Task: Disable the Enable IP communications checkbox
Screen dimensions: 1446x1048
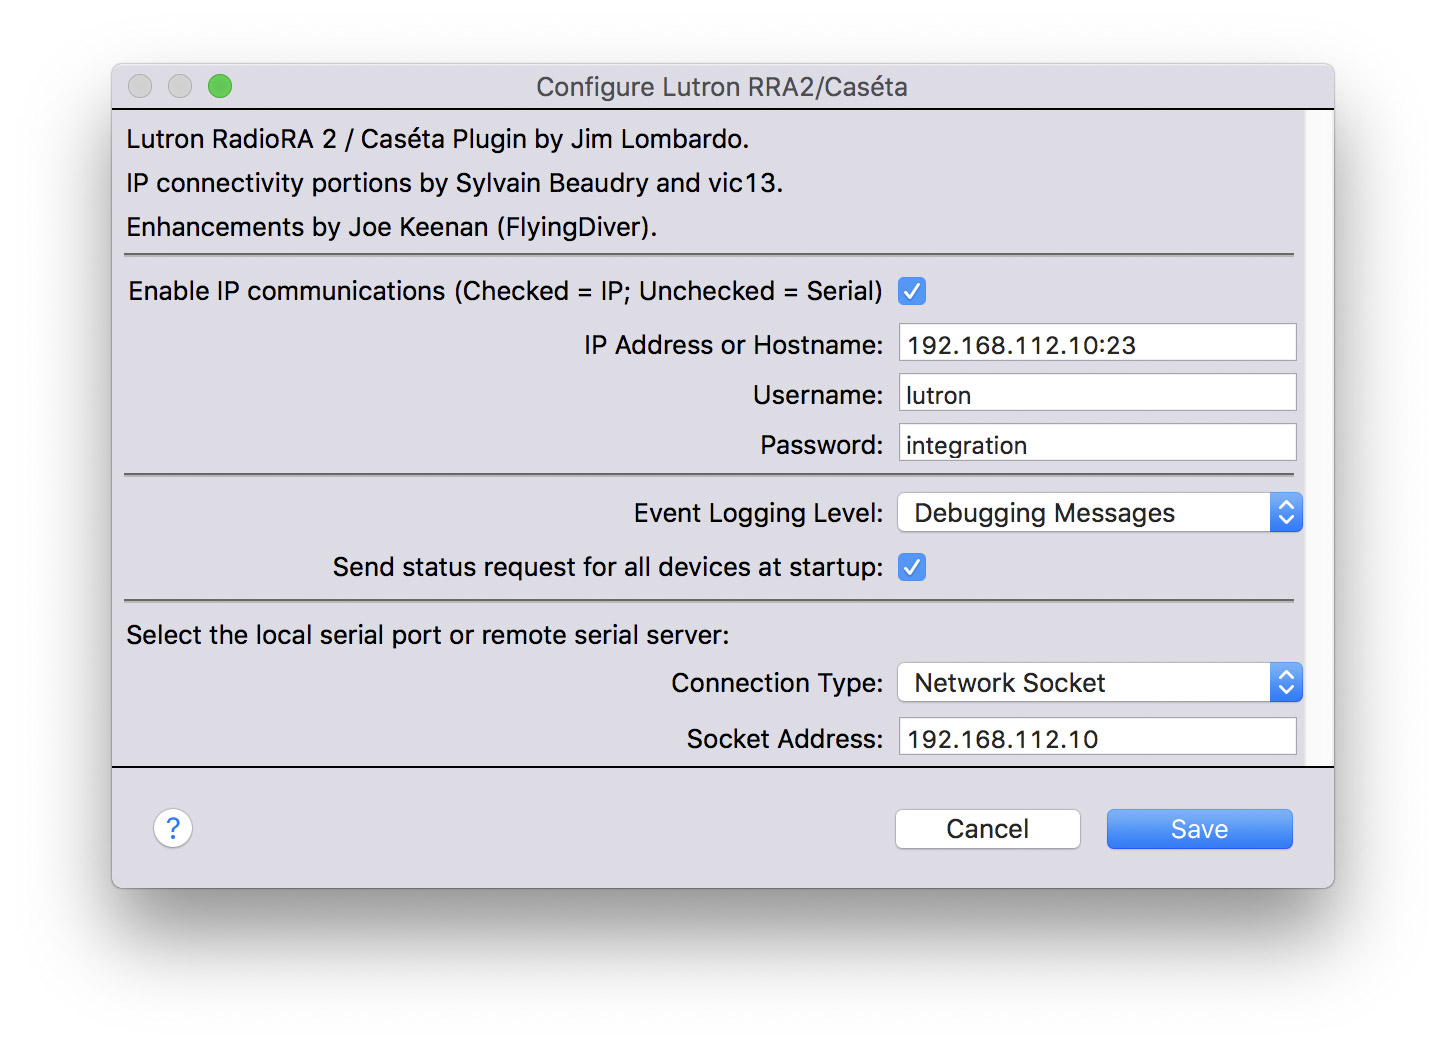Action: click(911, 291)
